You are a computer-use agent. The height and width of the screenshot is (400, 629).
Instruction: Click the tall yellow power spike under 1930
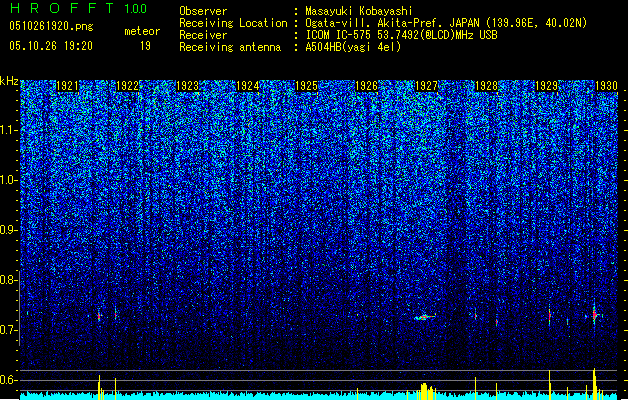click(x=594, y=384)
